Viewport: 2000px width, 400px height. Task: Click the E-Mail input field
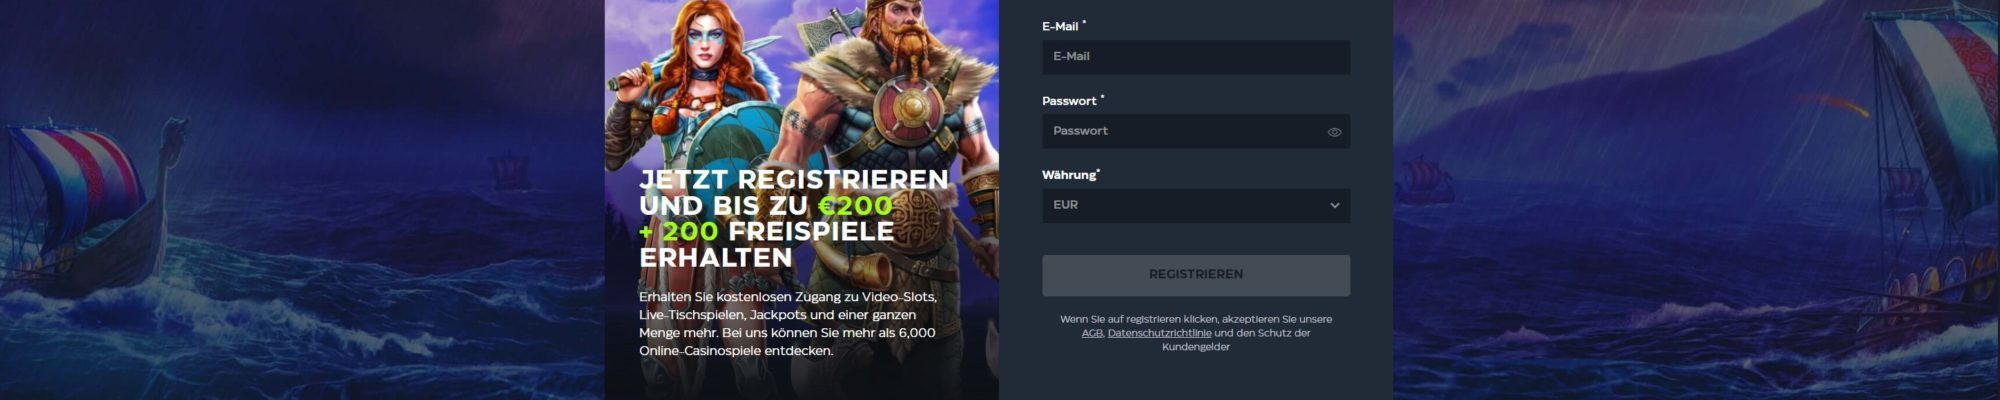(x=1196, y=57)
